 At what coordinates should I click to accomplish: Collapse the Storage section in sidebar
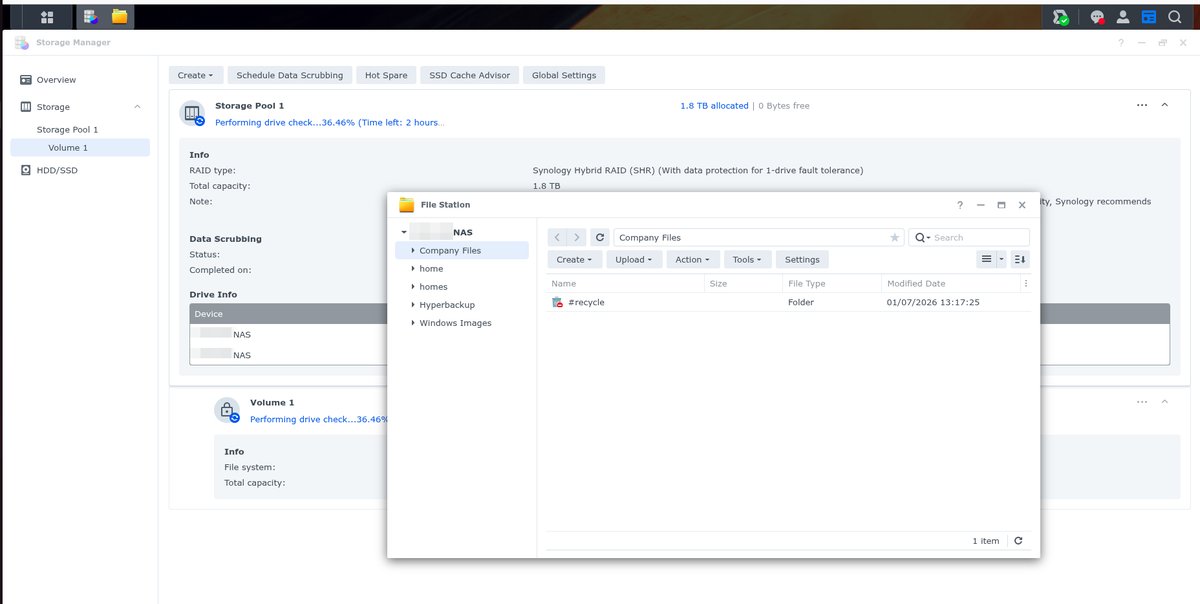[137, 106]
